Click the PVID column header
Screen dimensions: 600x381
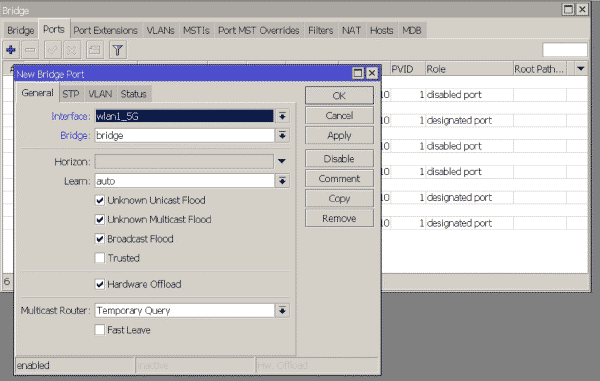coord(407,69)
